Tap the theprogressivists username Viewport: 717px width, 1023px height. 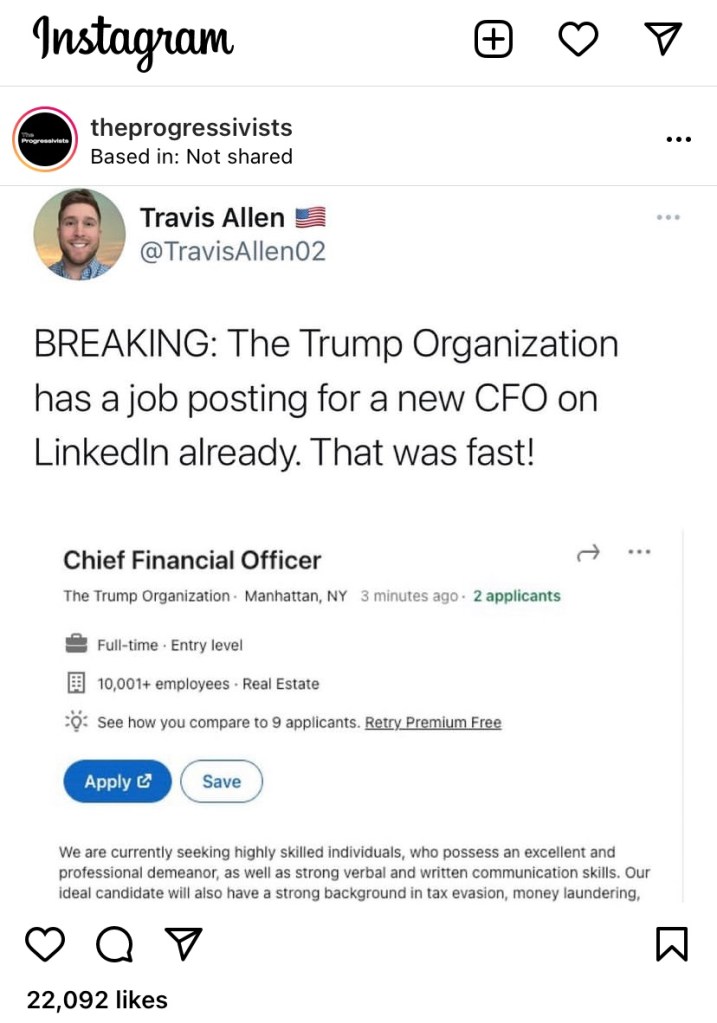[191, 127]
